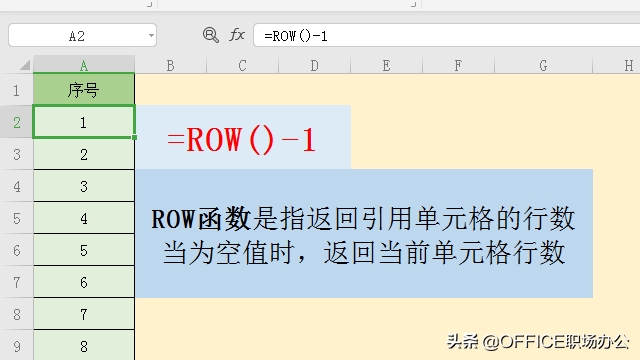The height and width of the screenshot is (360, 640).
Task: Select cell A9 containing 8
Action: click(x=84, y=345)
